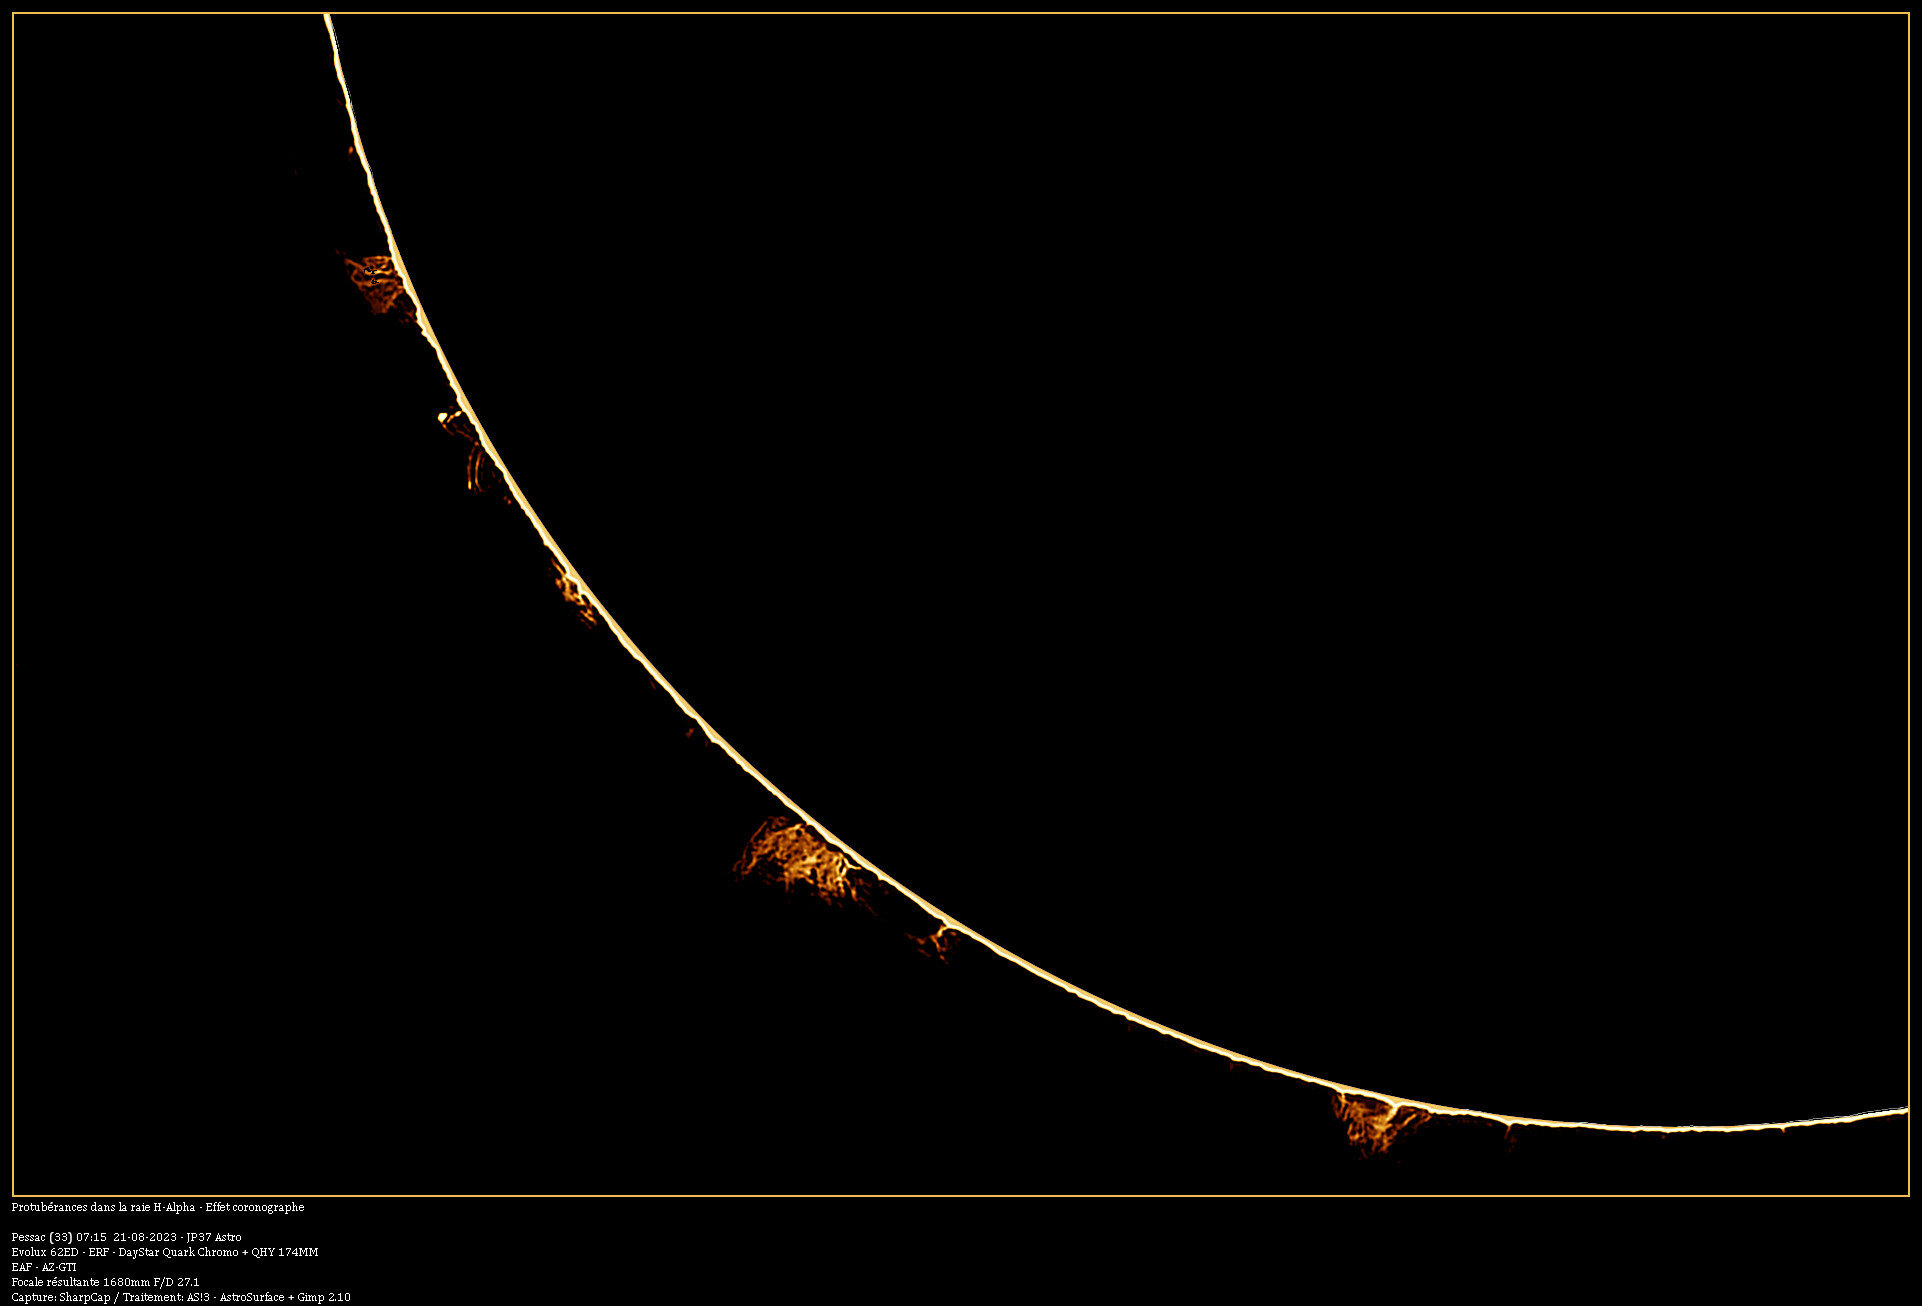Click the 'QHY 174MM' camera text

(284, 1252)
